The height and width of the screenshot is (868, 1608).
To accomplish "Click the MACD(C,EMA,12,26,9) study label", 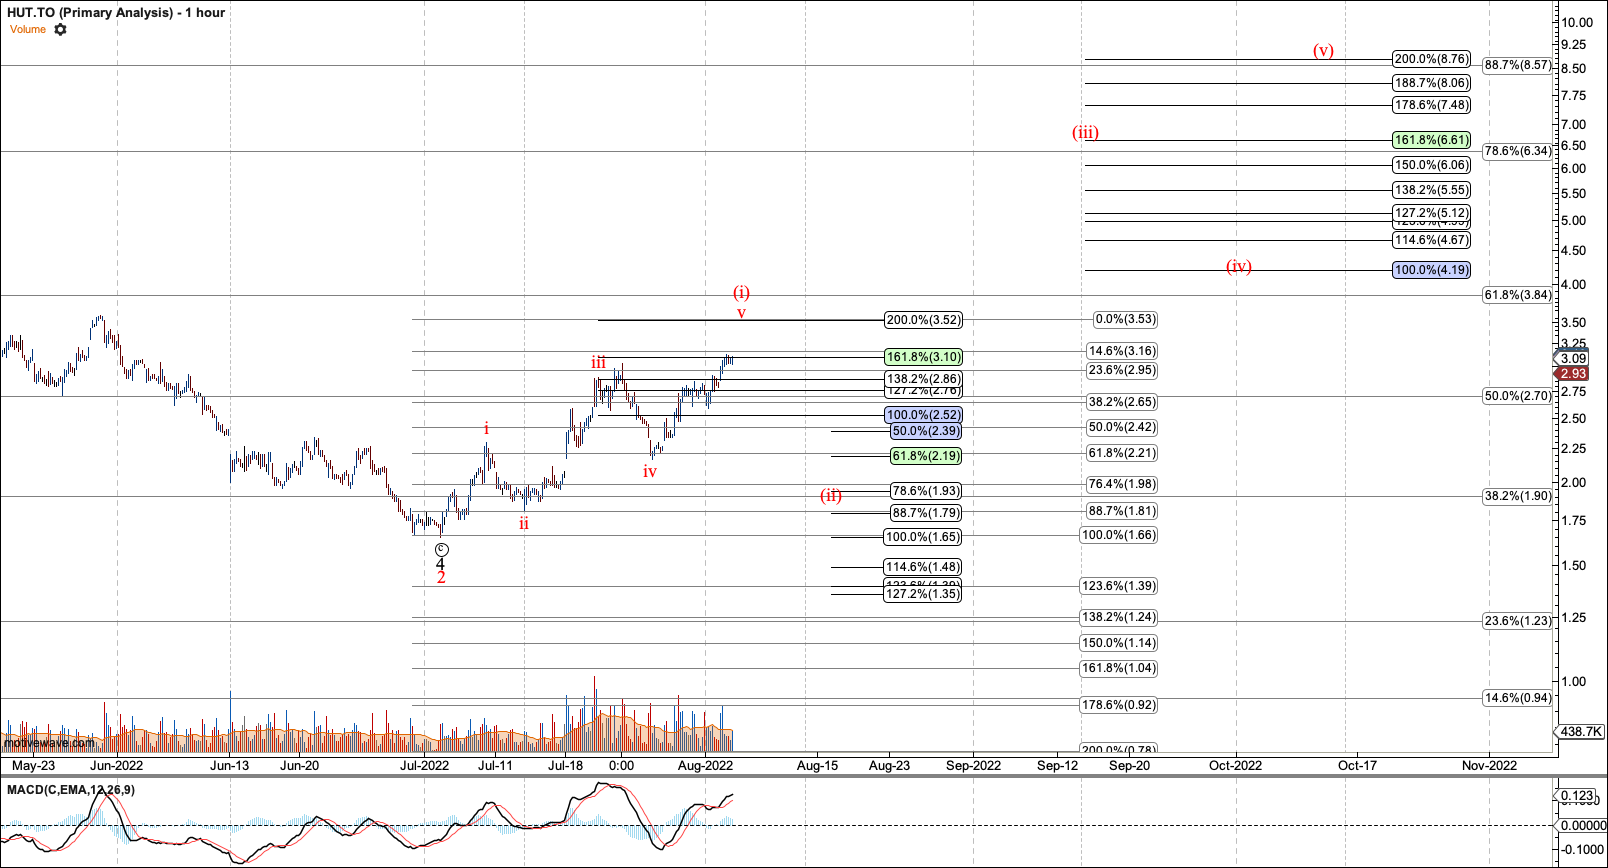I will click(71, 790).
